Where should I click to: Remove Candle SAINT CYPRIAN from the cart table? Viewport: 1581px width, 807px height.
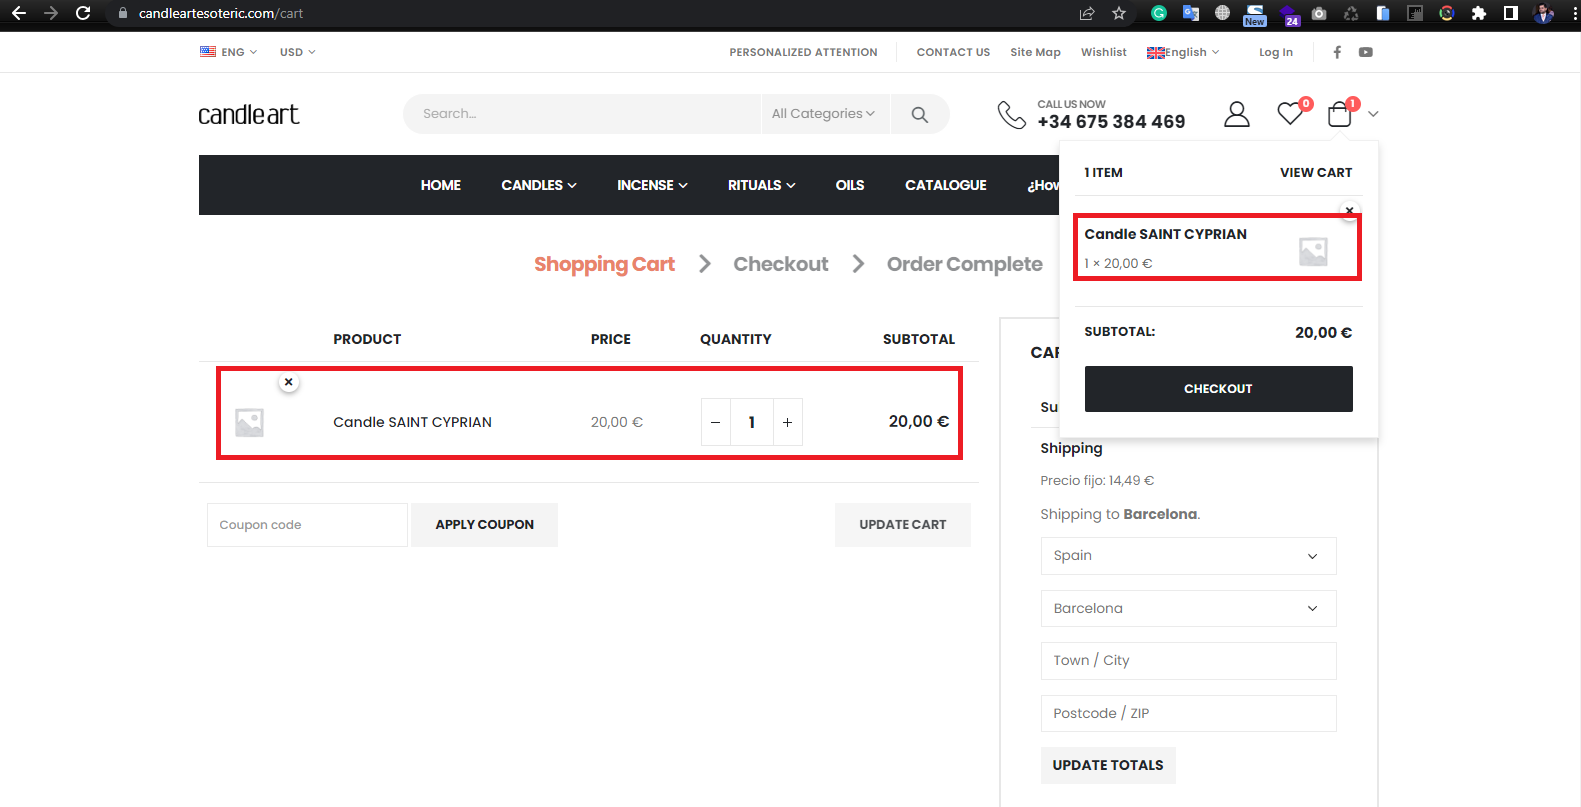(x=289, y=382)
